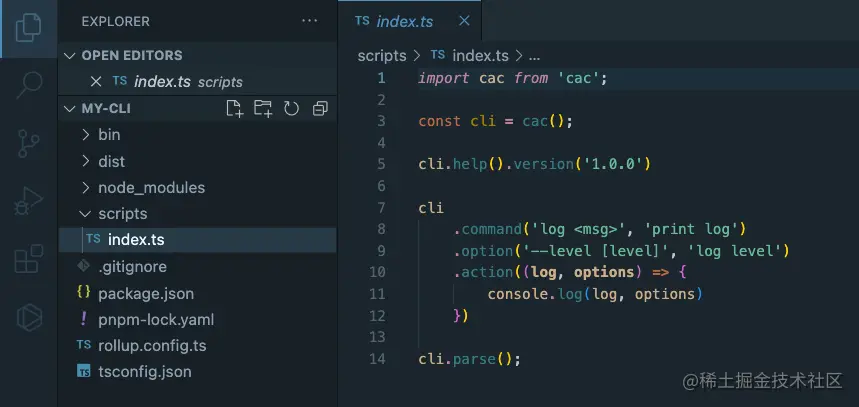
Task: Collapse the Open Editors section
Action: click(69, 55)
